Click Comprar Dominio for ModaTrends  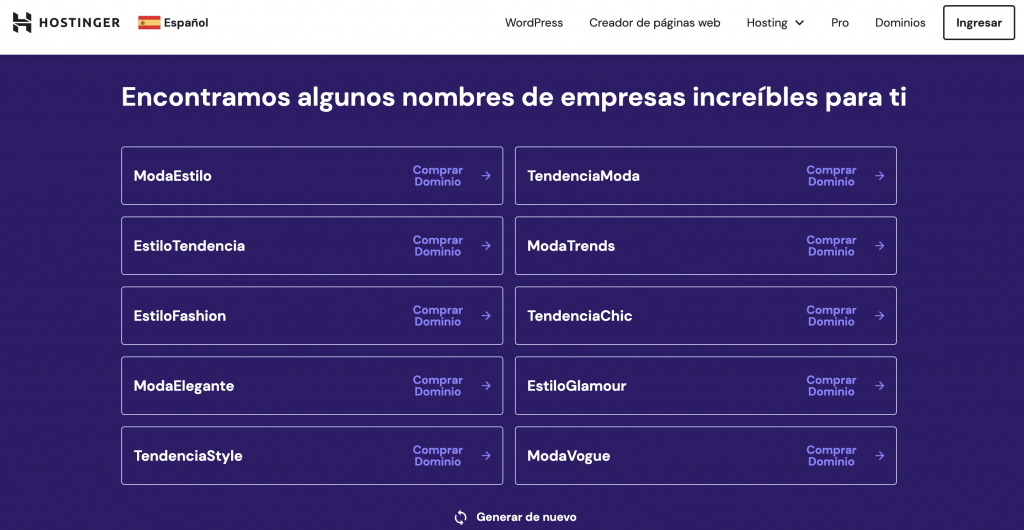click(x=831, y=246)
